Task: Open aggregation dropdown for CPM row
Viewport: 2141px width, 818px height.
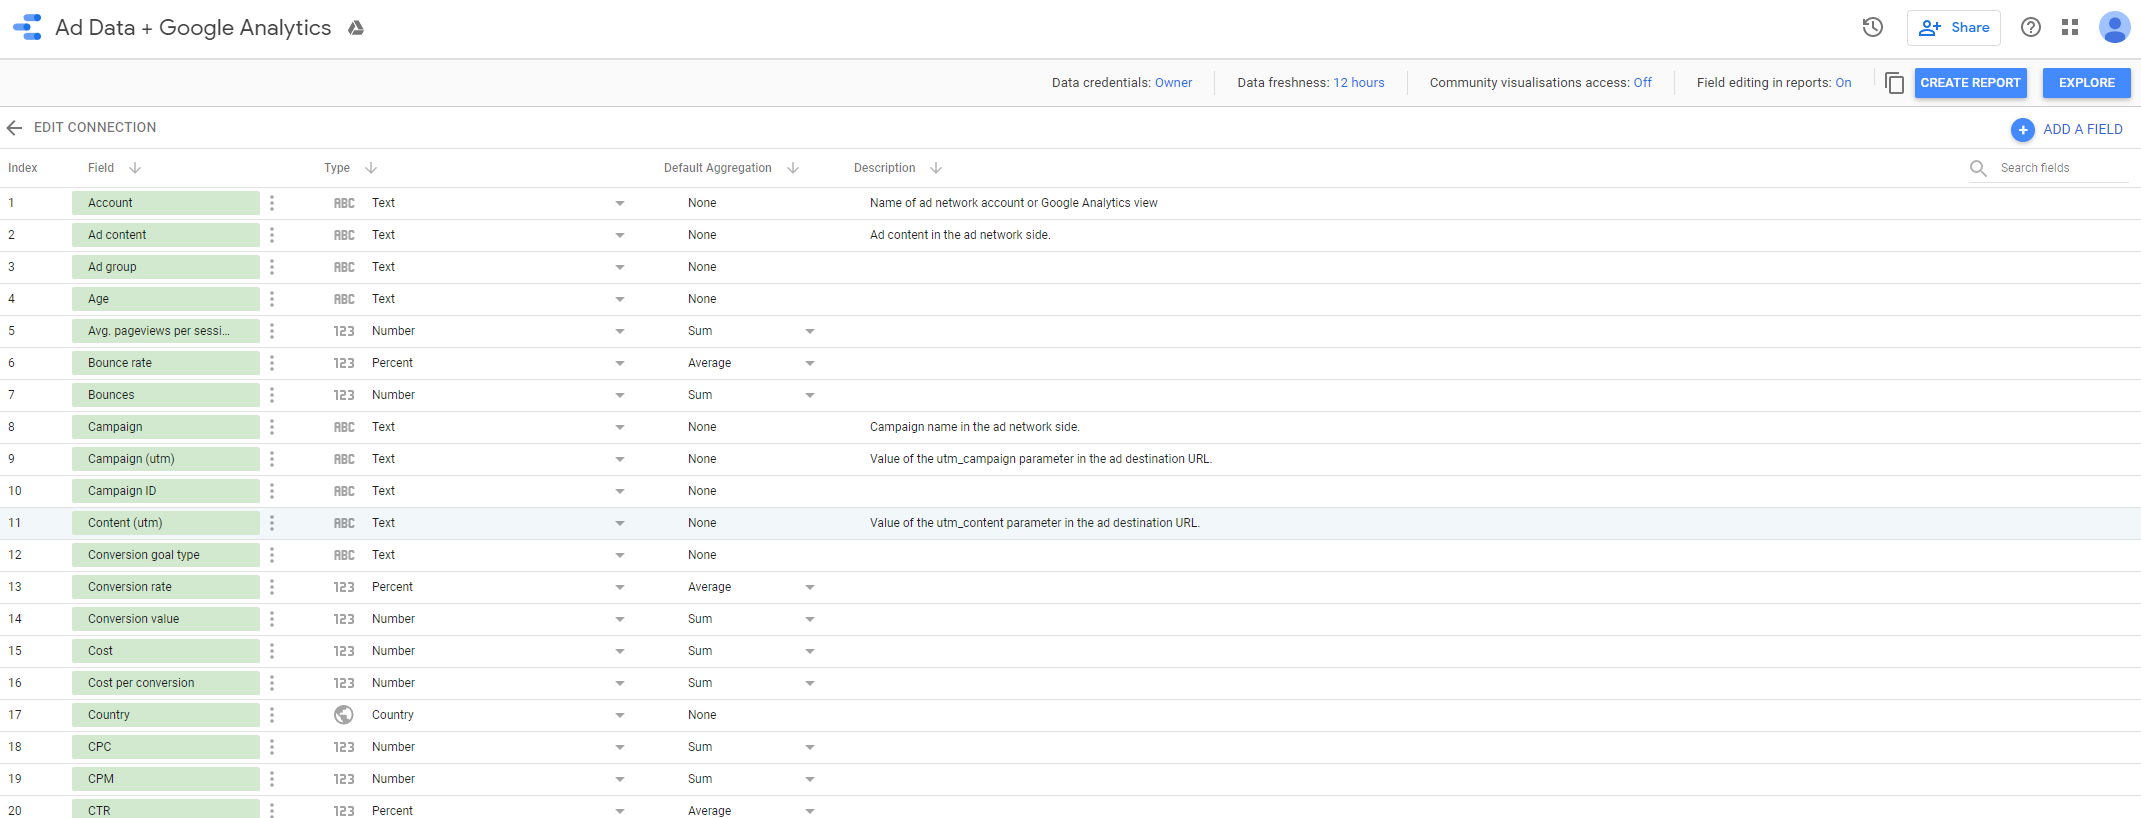Action: coord(810,779)
